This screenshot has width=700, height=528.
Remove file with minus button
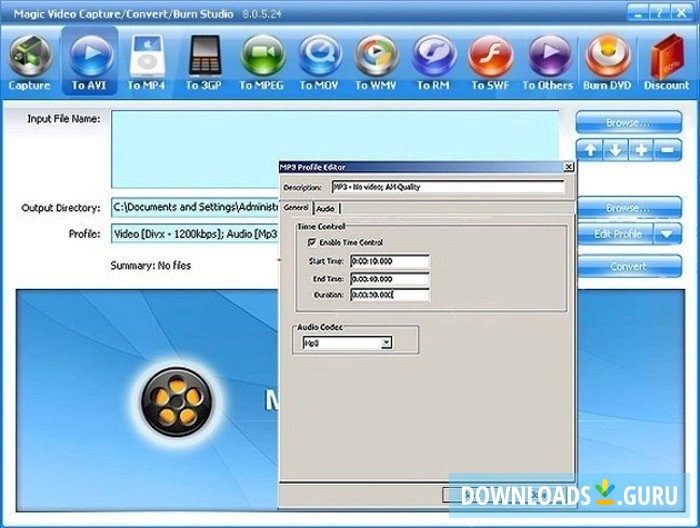click(x=668, y=150)
